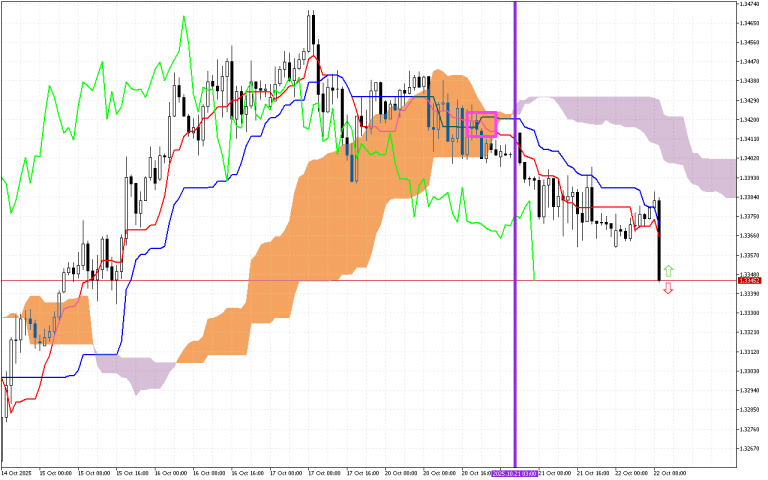Image resolution: width=768 pixels, height=480 pixels.
Task: Click the 21 Oct 16:00 time axis label
Action: point(592,473)
